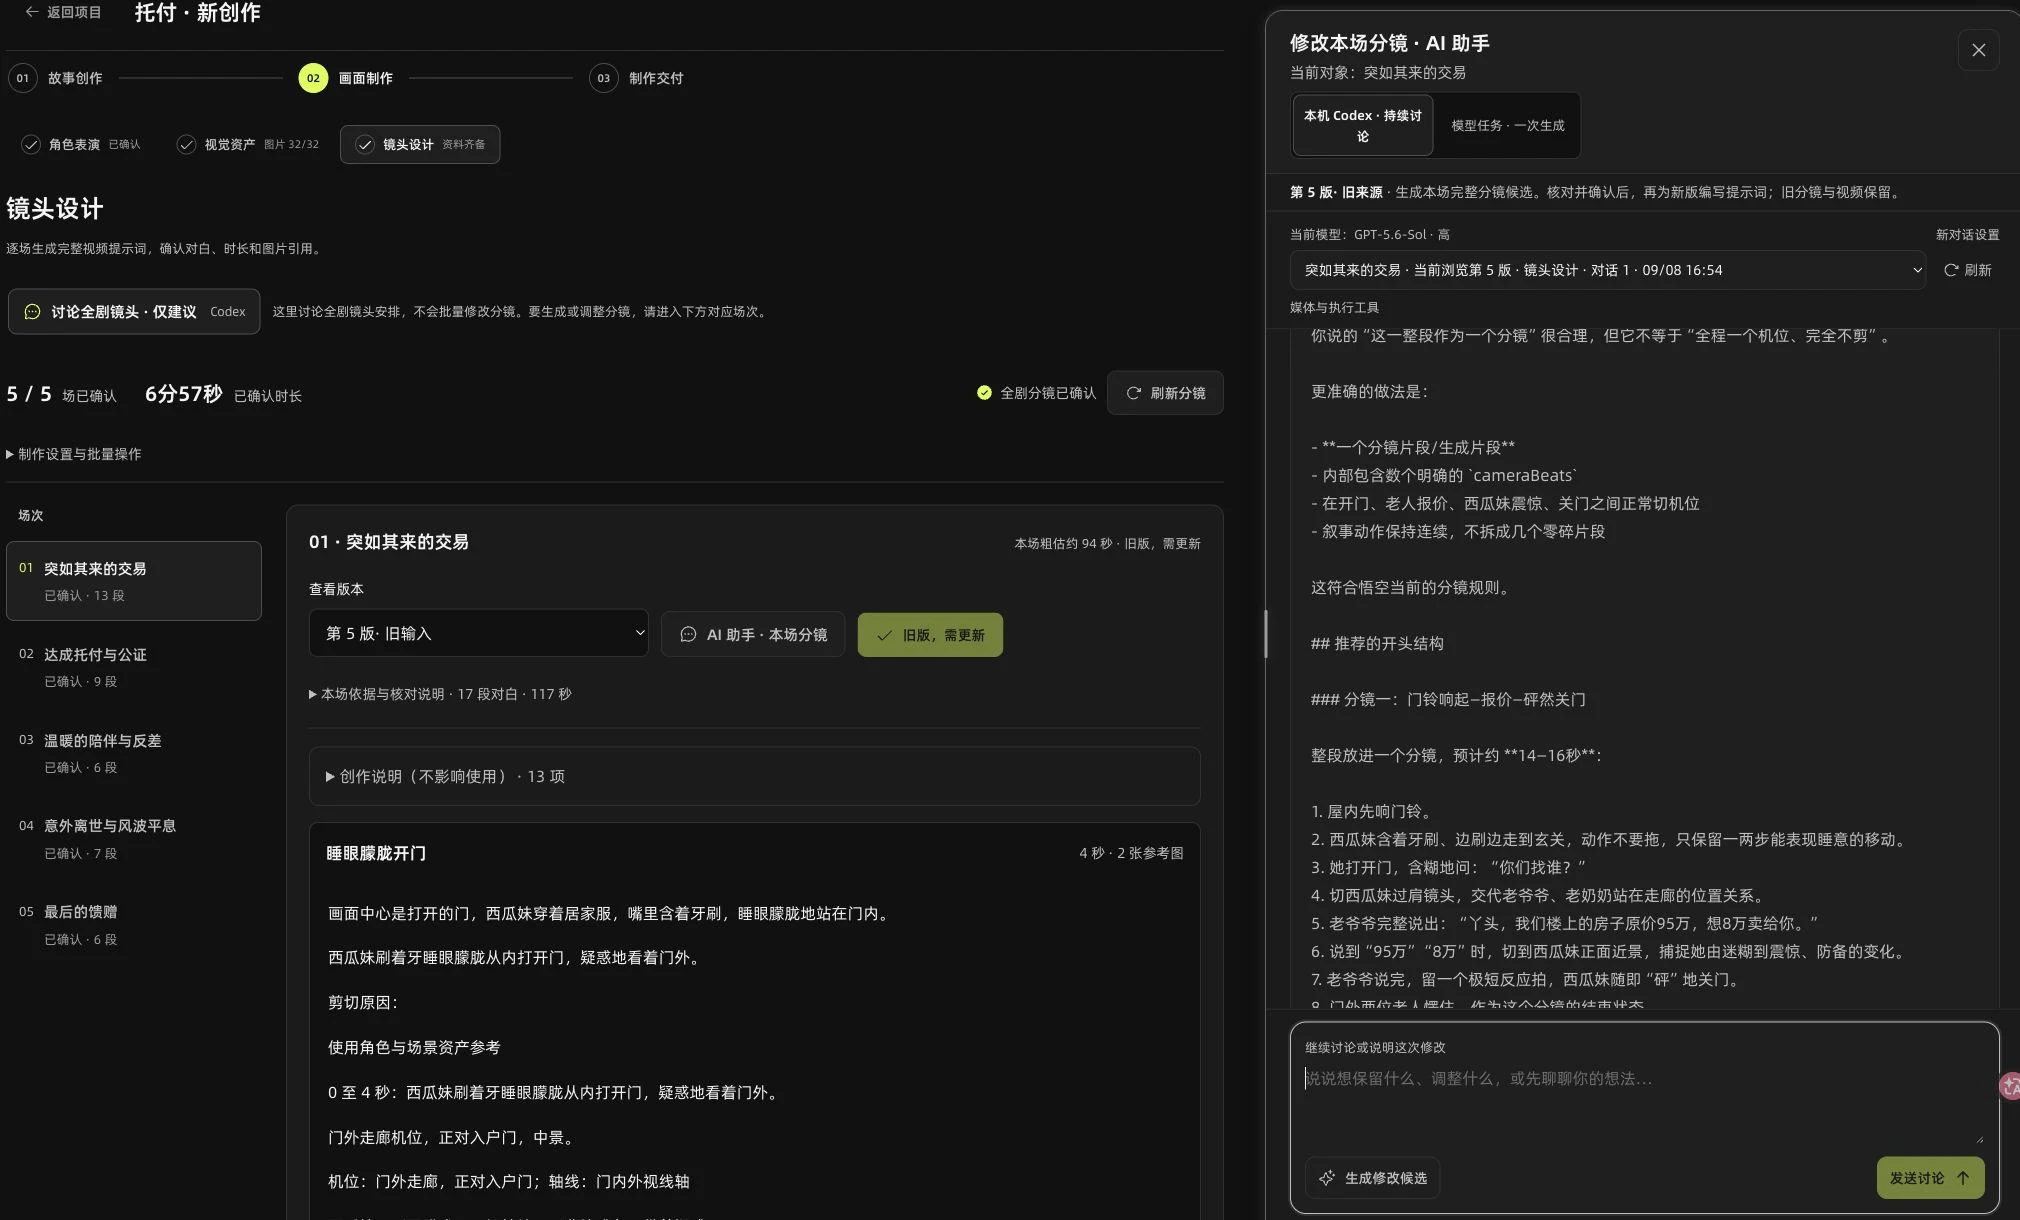
Task: Open the 第 5 版· 旧输入 version dropdown
Action: [478, 634]
